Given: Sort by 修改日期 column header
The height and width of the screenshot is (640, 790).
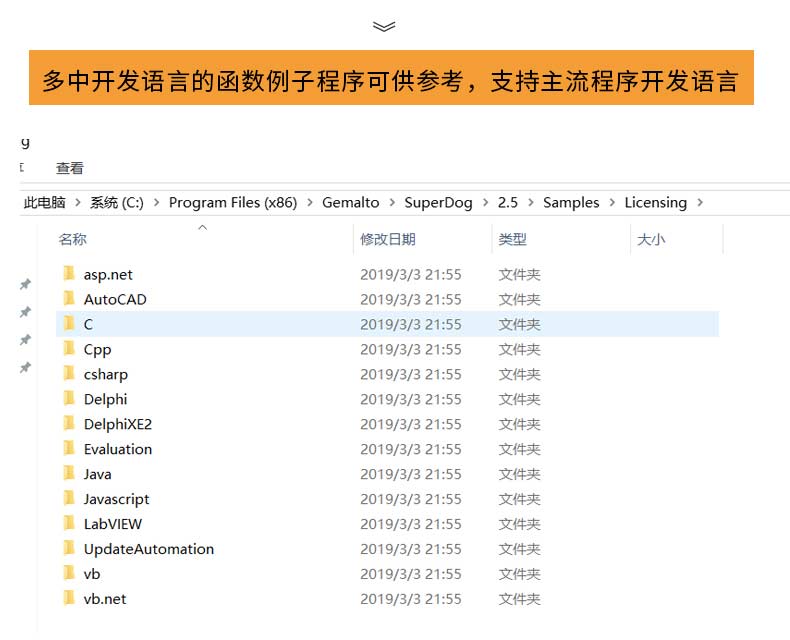Looking at the screenshot, I should [x=388, y=239].
